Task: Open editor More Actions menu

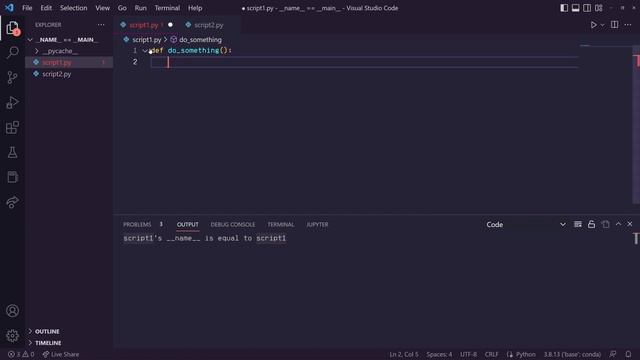Action: coord(628,25)
